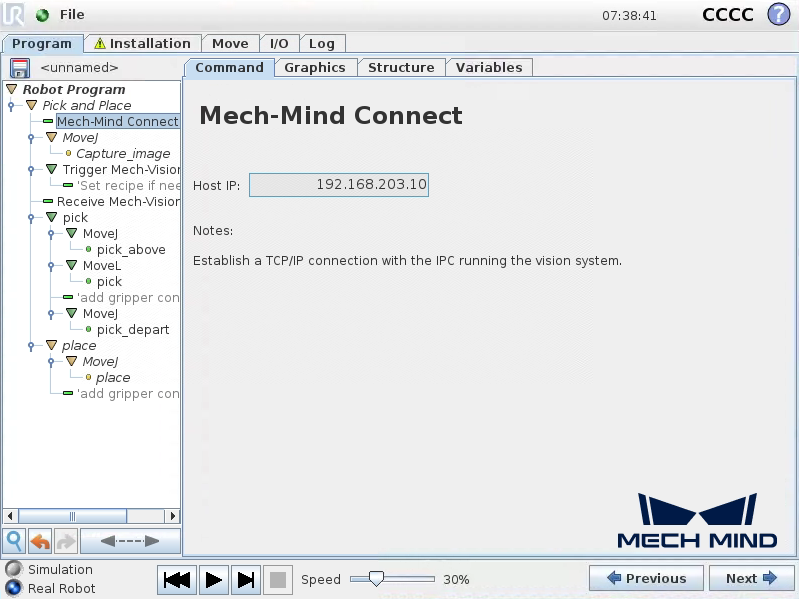The image size is (799, 599).
Task: Click the Previous button
Action: click(x=645, y=578)
